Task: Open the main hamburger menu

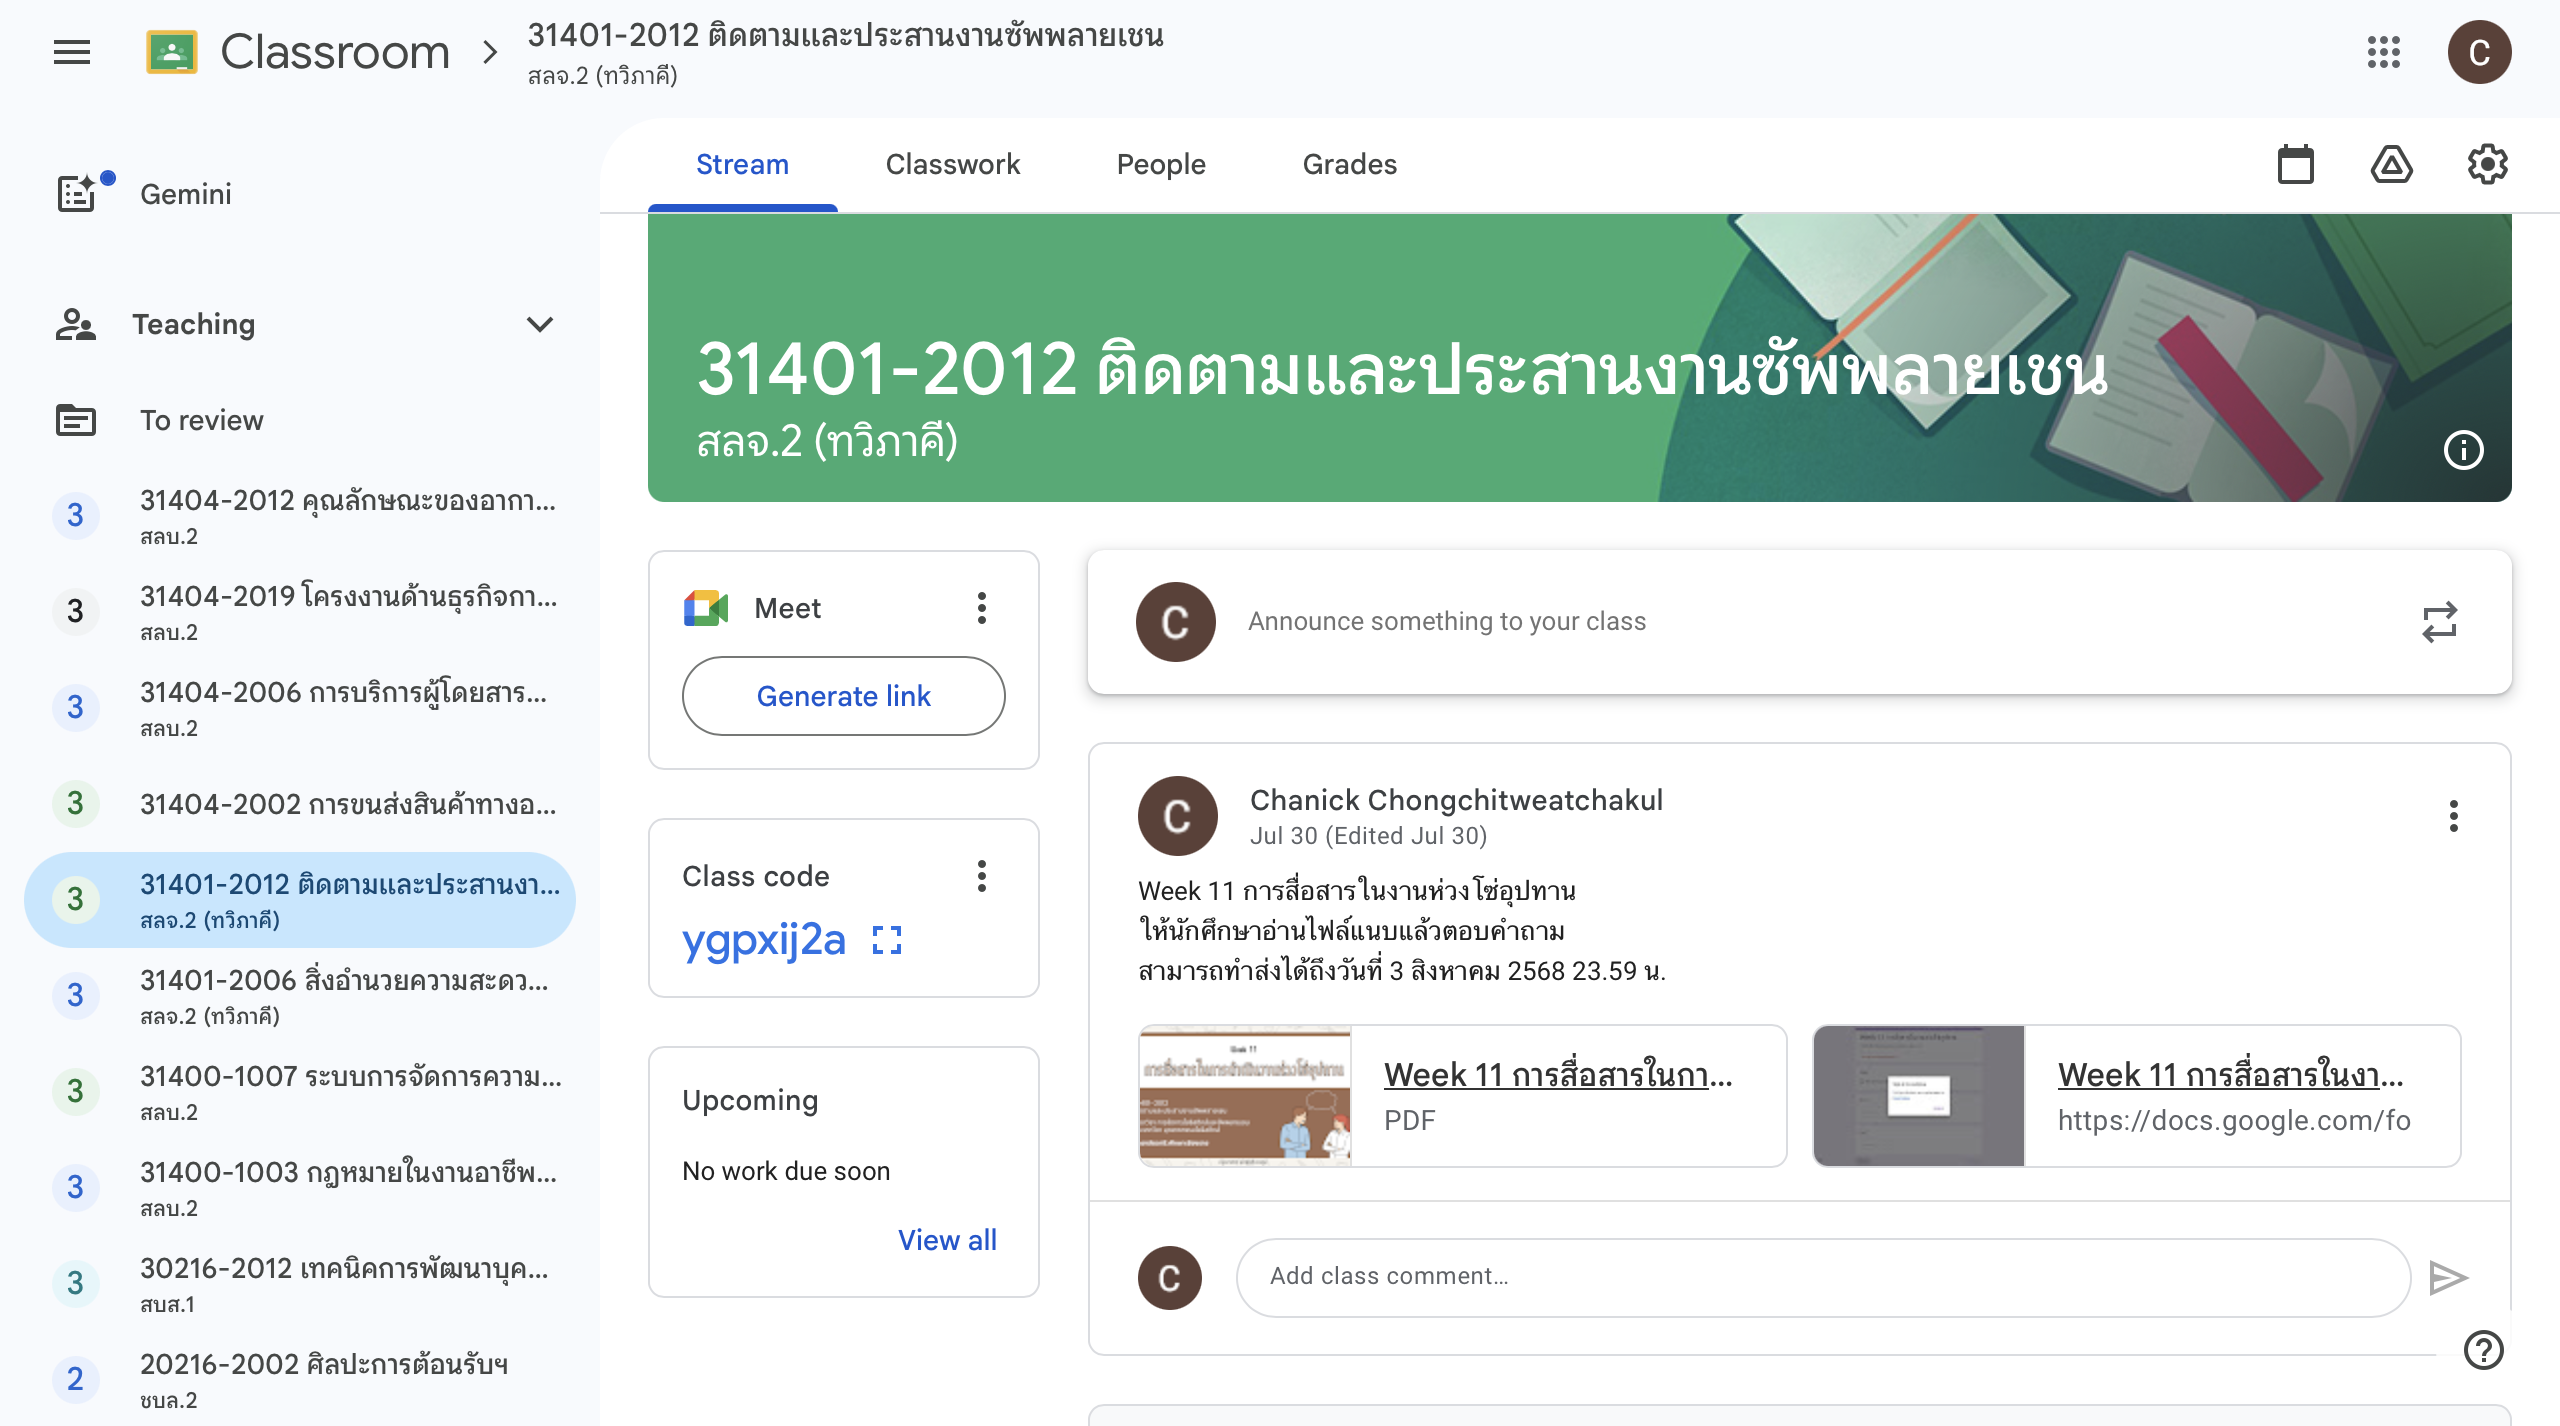Action: click(x=72, y=52)
